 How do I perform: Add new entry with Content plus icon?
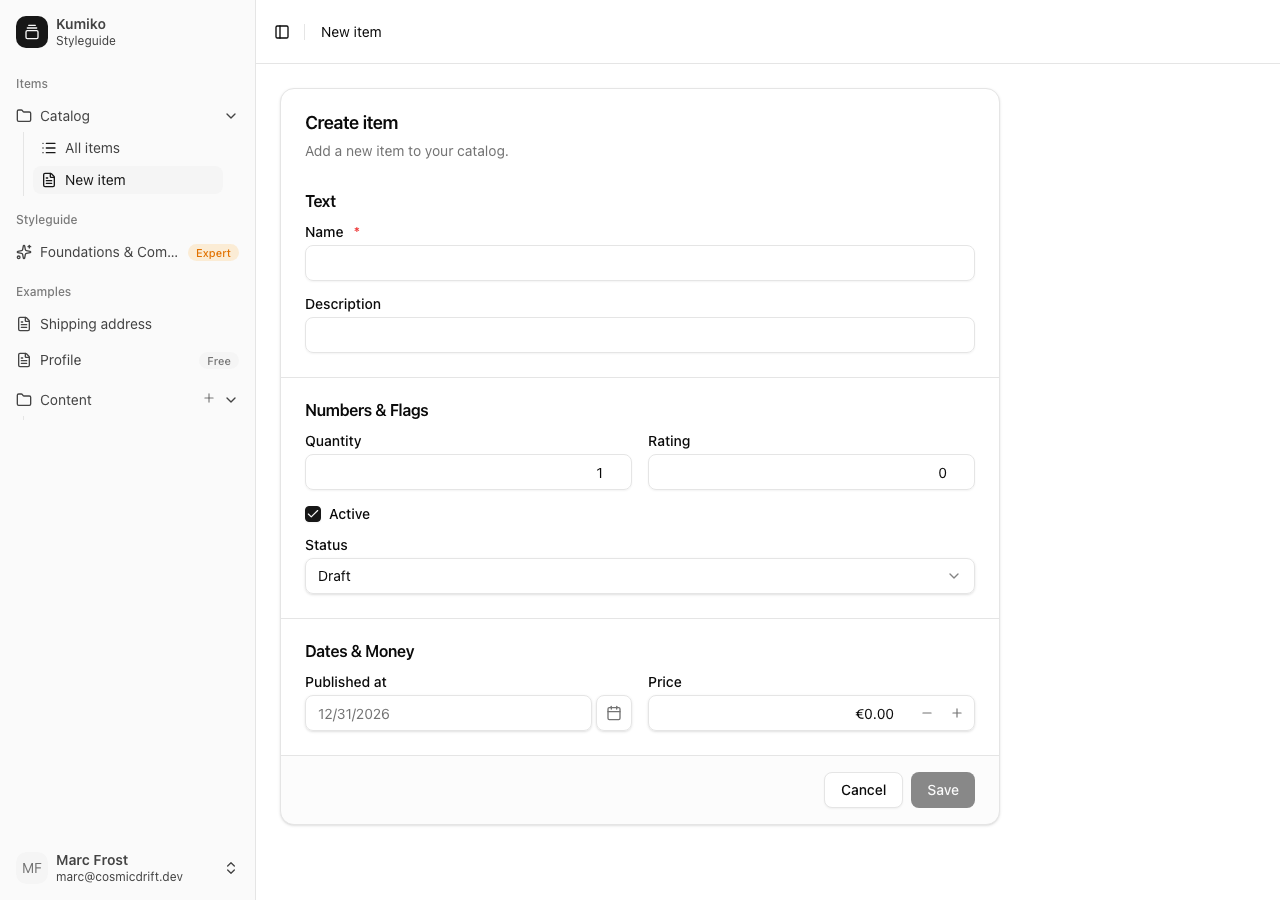click(x=209, y=398)
